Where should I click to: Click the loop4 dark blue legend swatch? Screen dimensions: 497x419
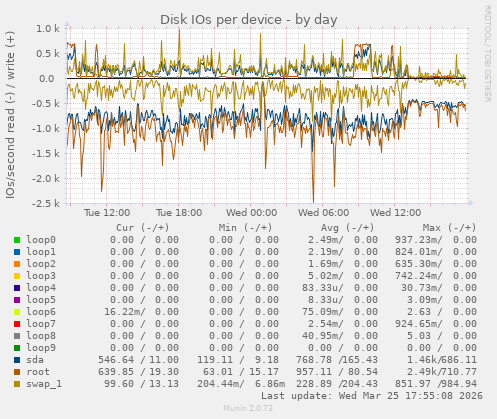click(17, 288)
